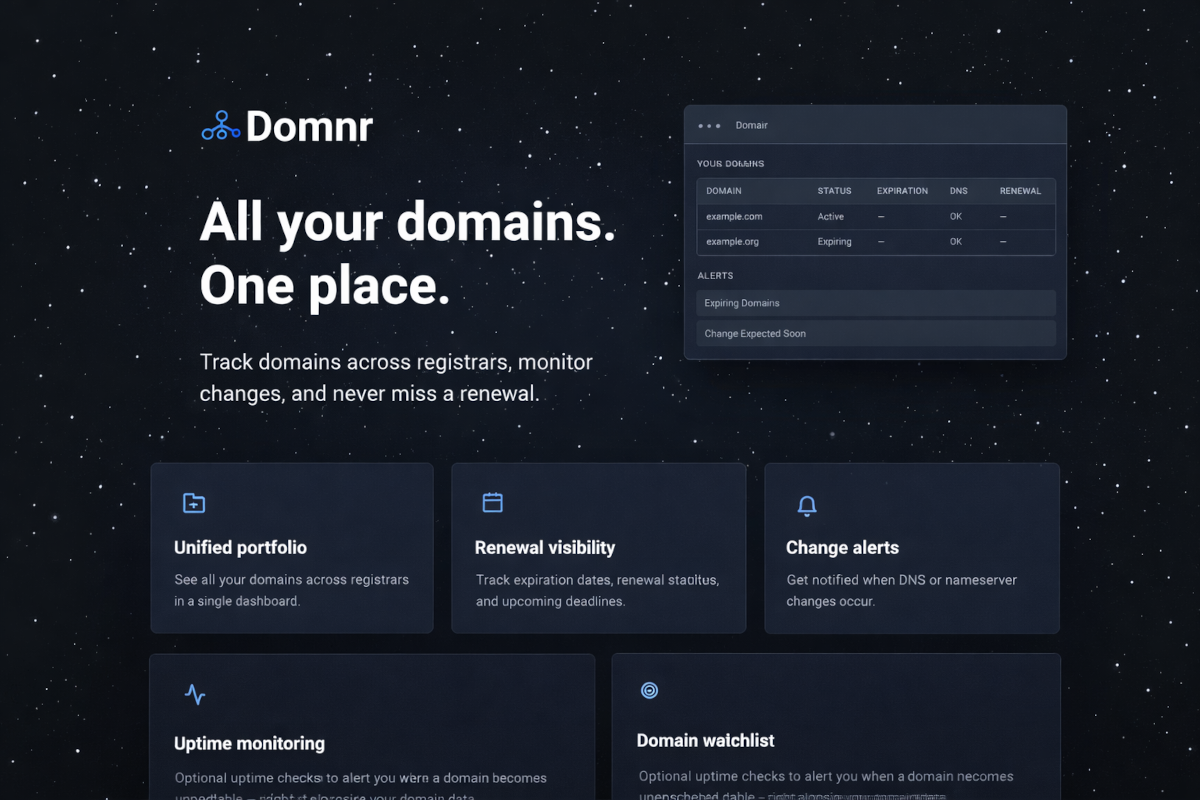Click the Active status cell
Screen dimensions: 1200x800
coord(831,217)
